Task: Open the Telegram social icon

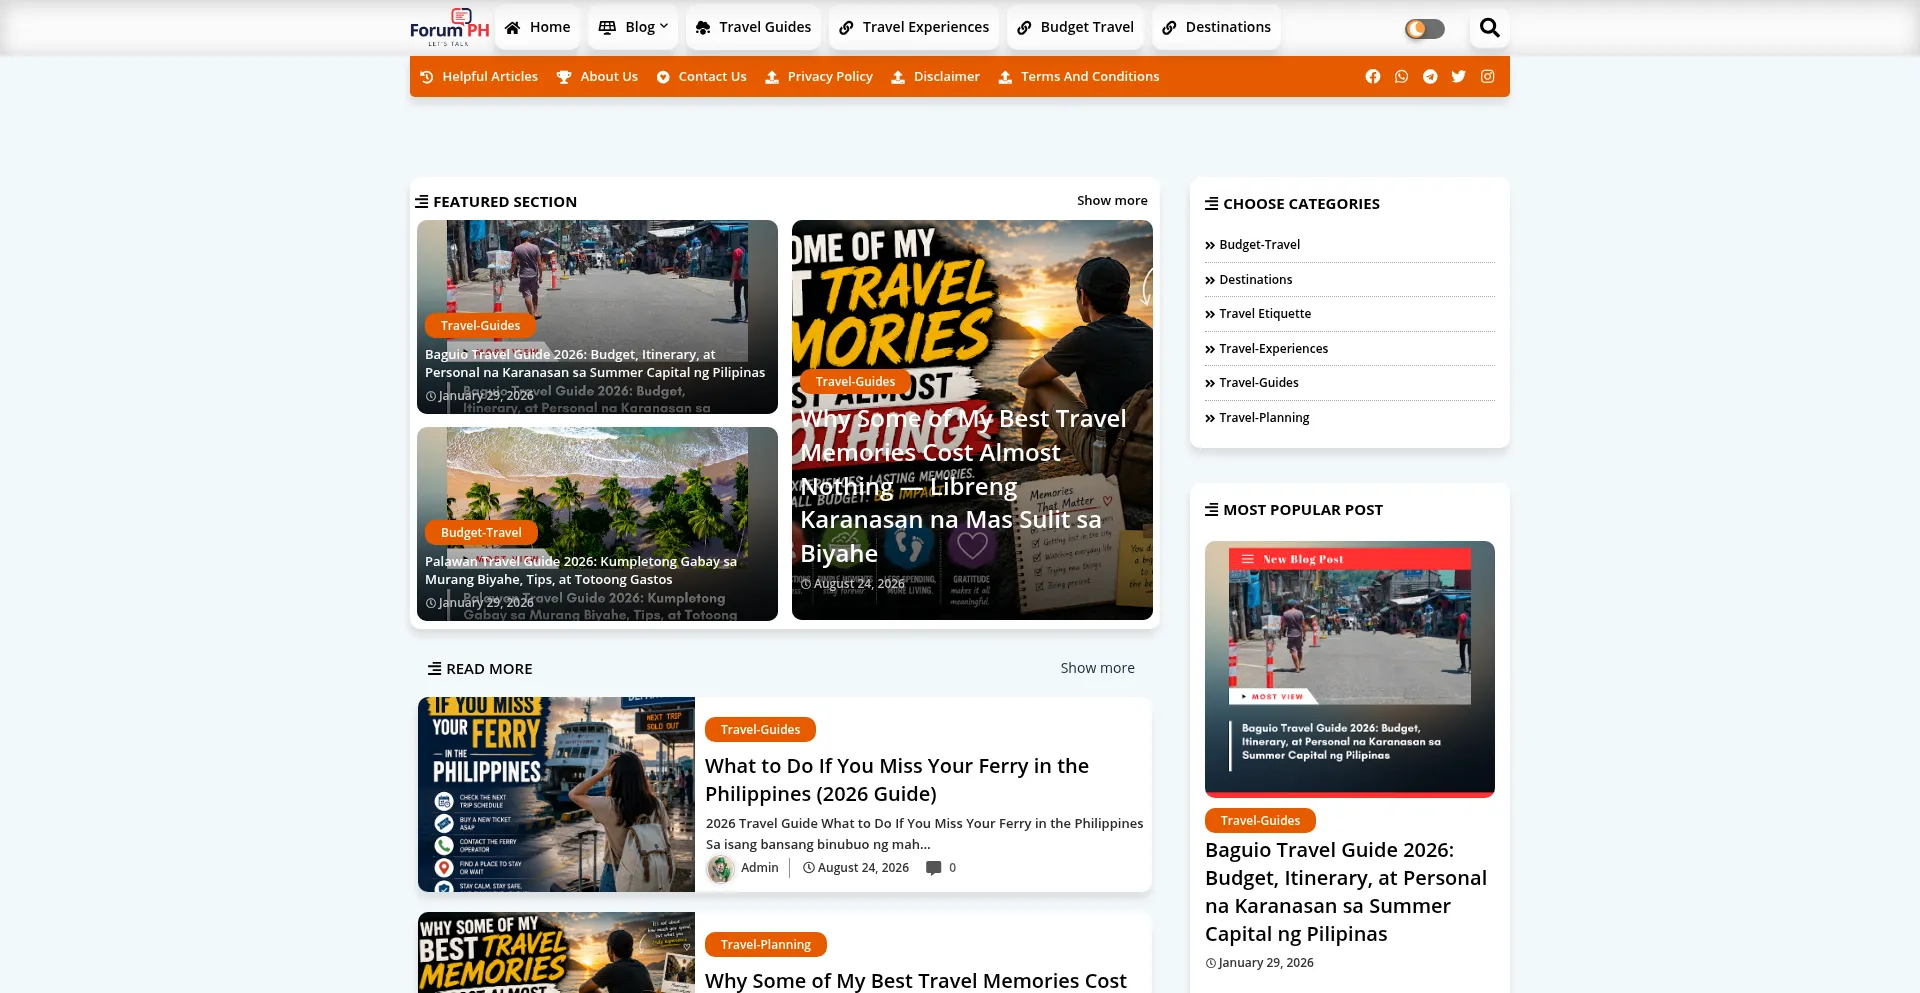Action: click(x=1430, y=77)
